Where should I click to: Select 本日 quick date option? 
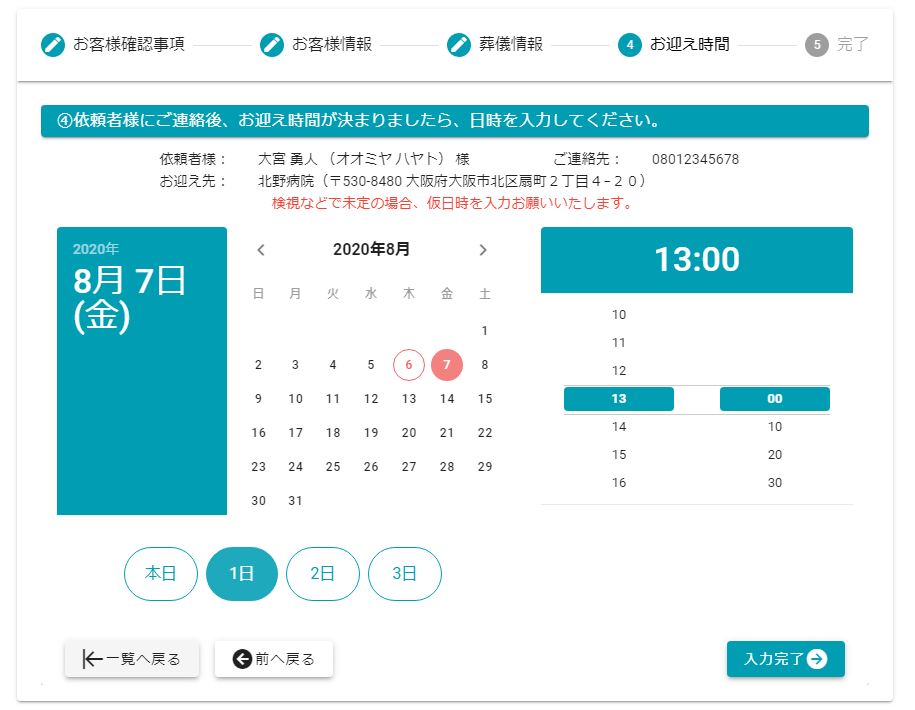tap(160, 574)
